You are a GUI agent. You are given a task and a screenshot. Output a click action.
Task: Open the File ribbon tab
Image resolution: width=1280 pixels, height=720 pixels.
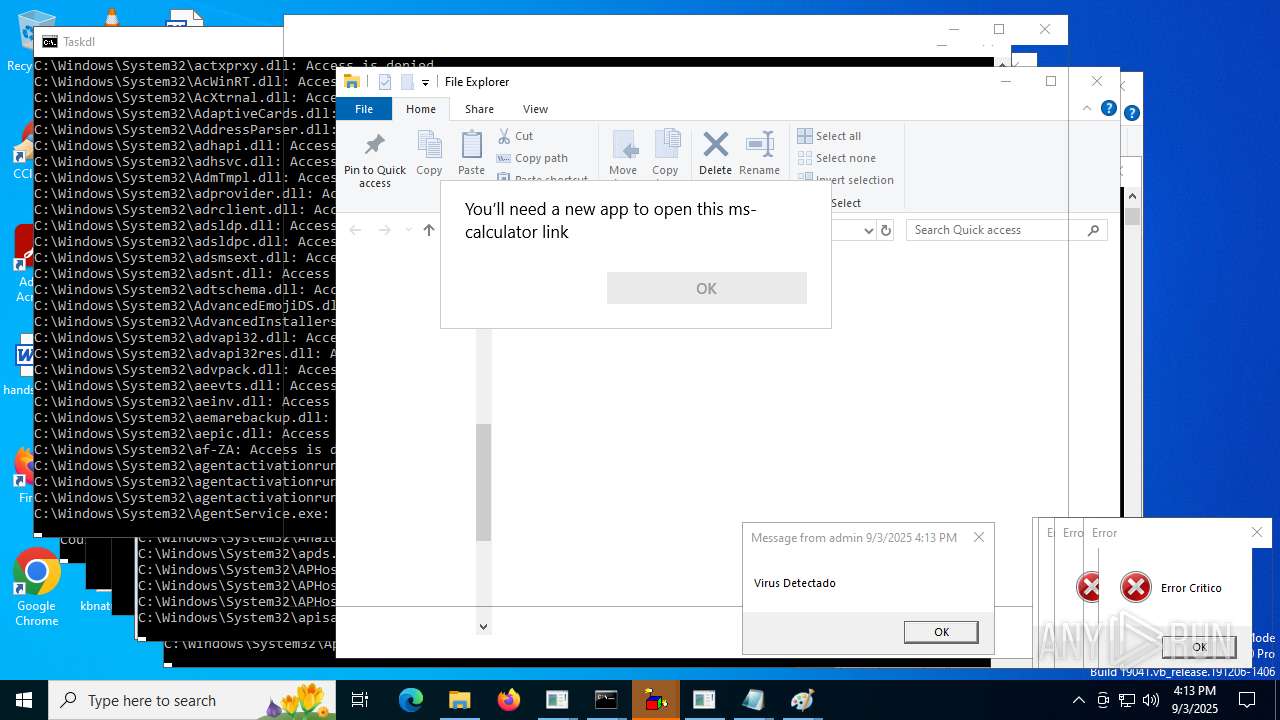point(364,109)
